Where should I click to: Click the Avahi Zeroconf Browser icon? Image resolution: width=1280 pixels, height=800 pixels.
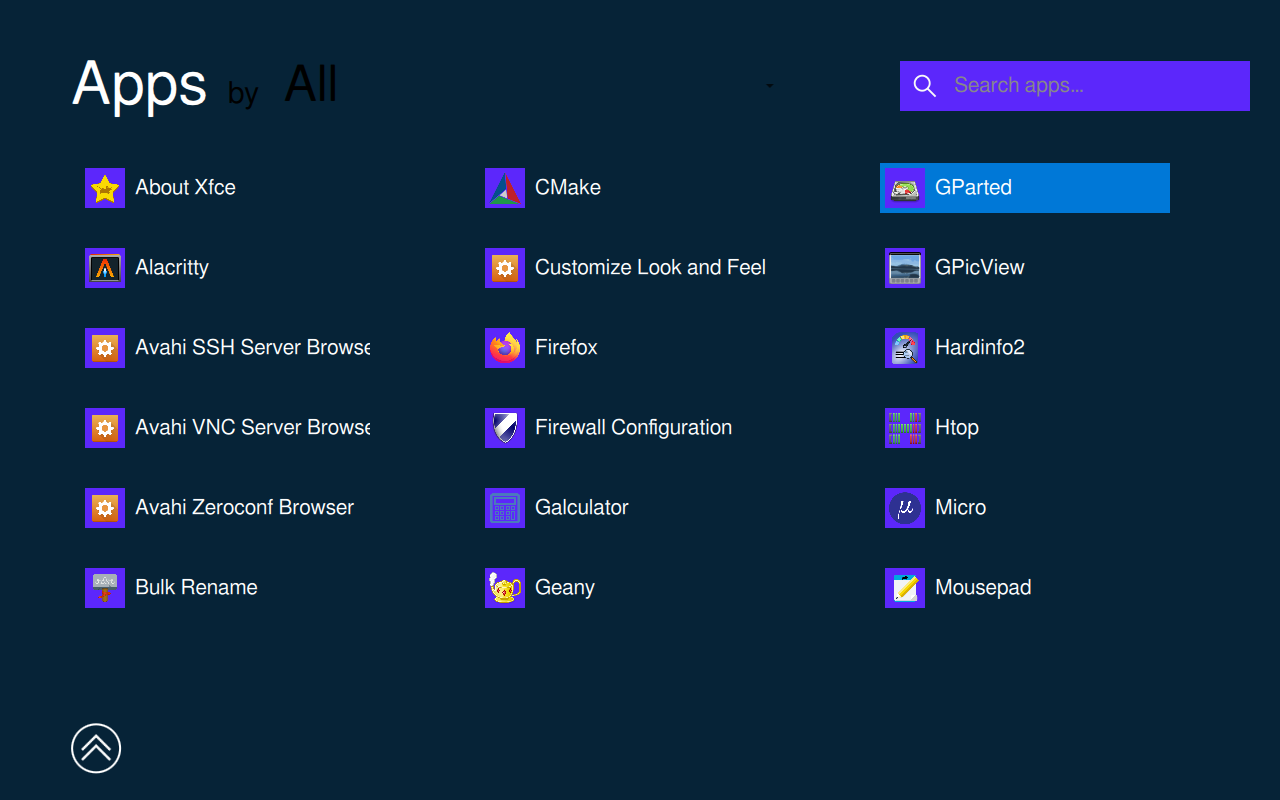point(105,508)
